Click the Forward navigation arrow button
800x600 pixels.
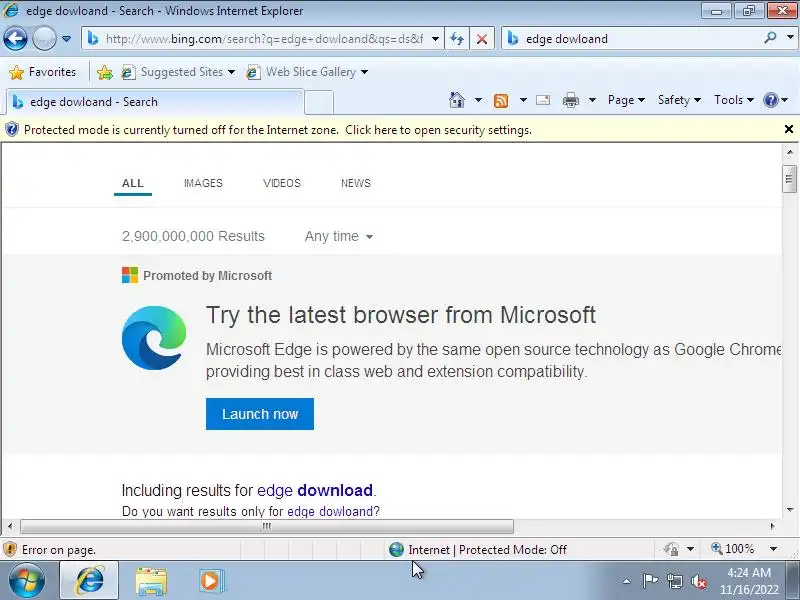[x=44, y=38]
